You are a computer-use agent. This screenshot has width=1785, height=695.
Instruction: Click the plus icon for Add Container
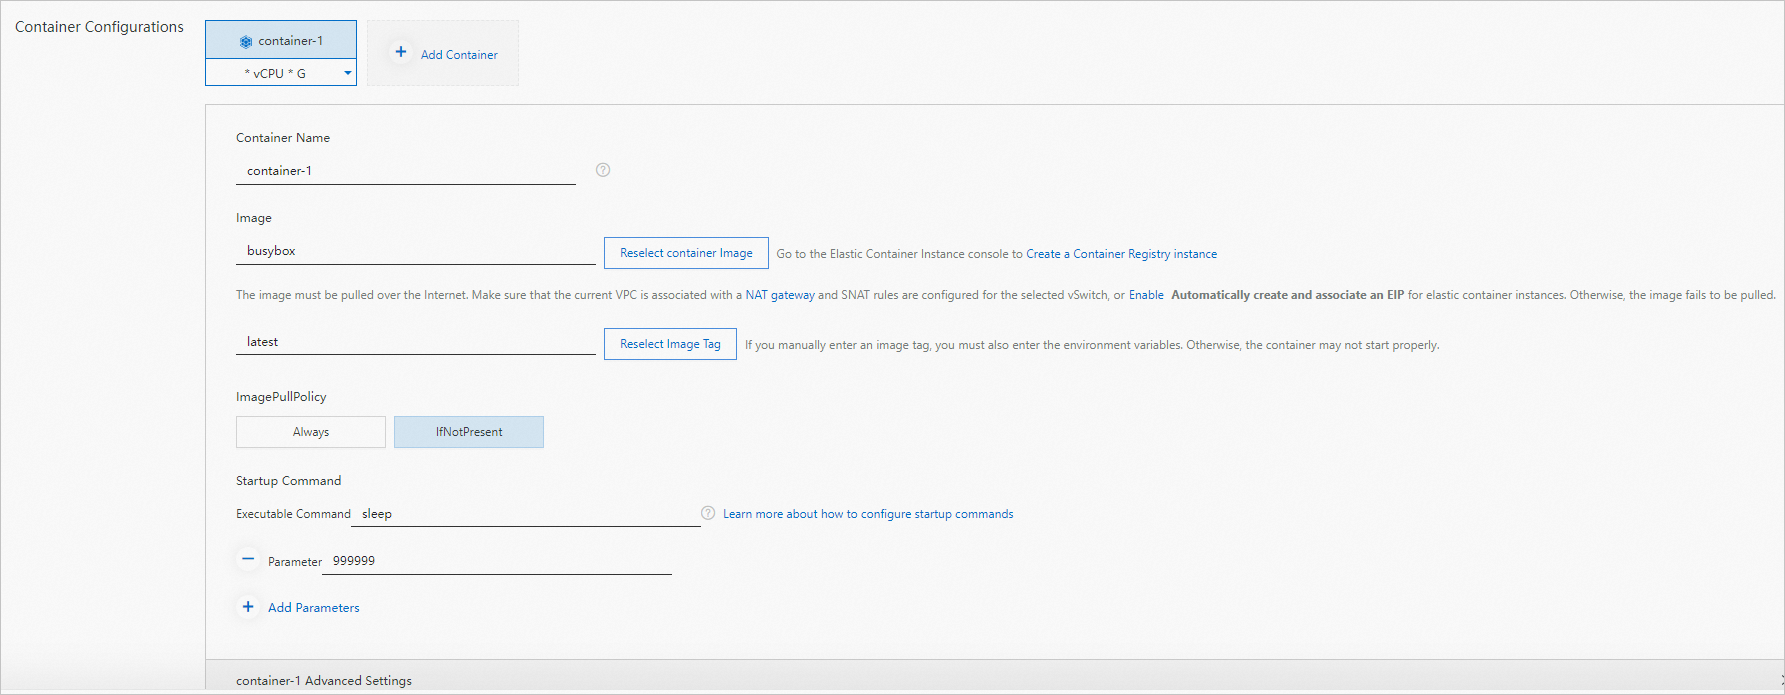pos(401,52)
